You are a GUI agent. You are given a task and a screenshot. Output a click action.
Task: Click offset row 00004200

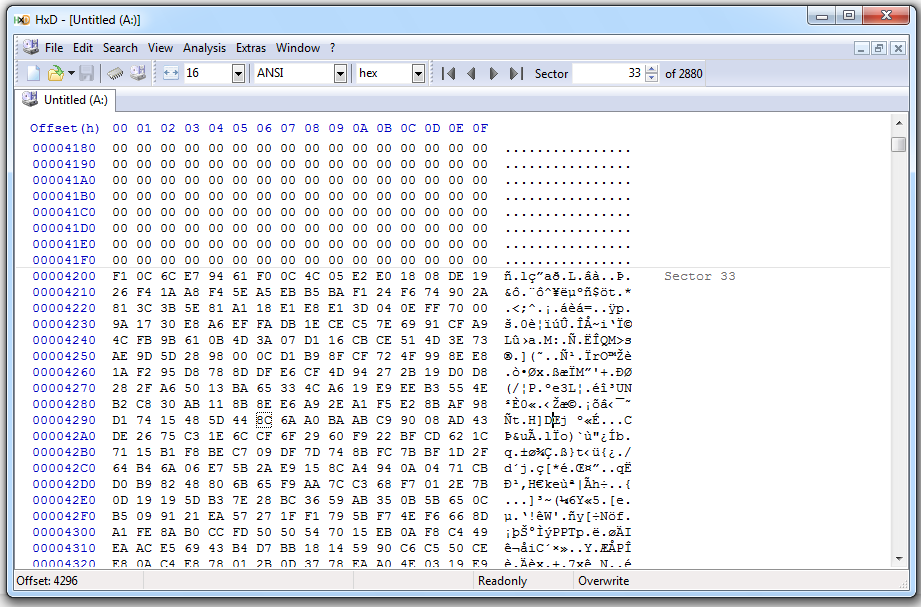pos(64,276)
